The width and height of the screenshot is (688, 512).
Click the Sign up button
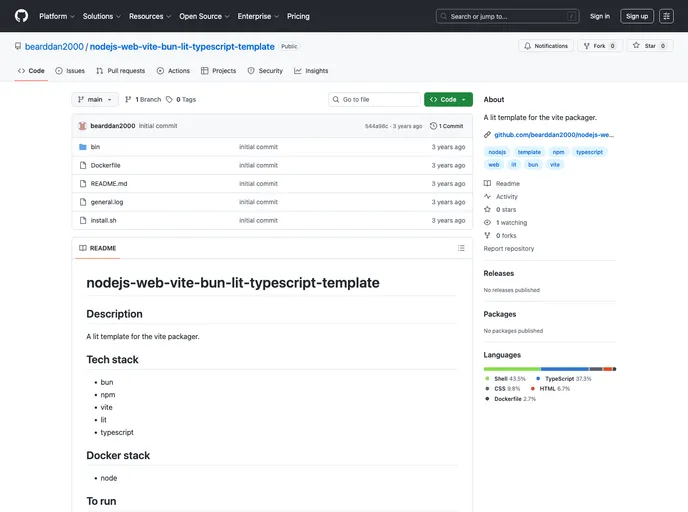pos(636,16)
